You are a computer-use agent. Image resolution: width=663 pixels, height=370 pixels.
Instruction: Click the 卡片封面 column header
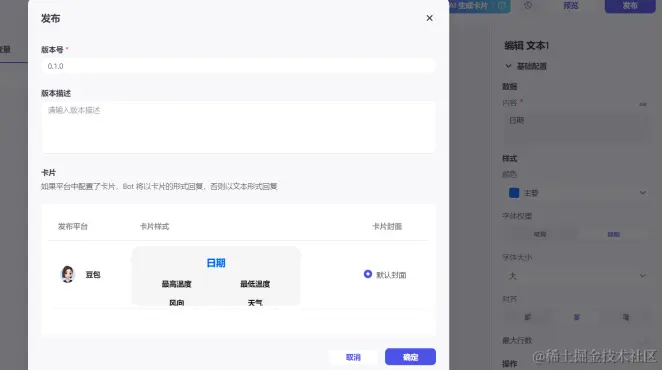pyautogui.click(x=387, y=227)
